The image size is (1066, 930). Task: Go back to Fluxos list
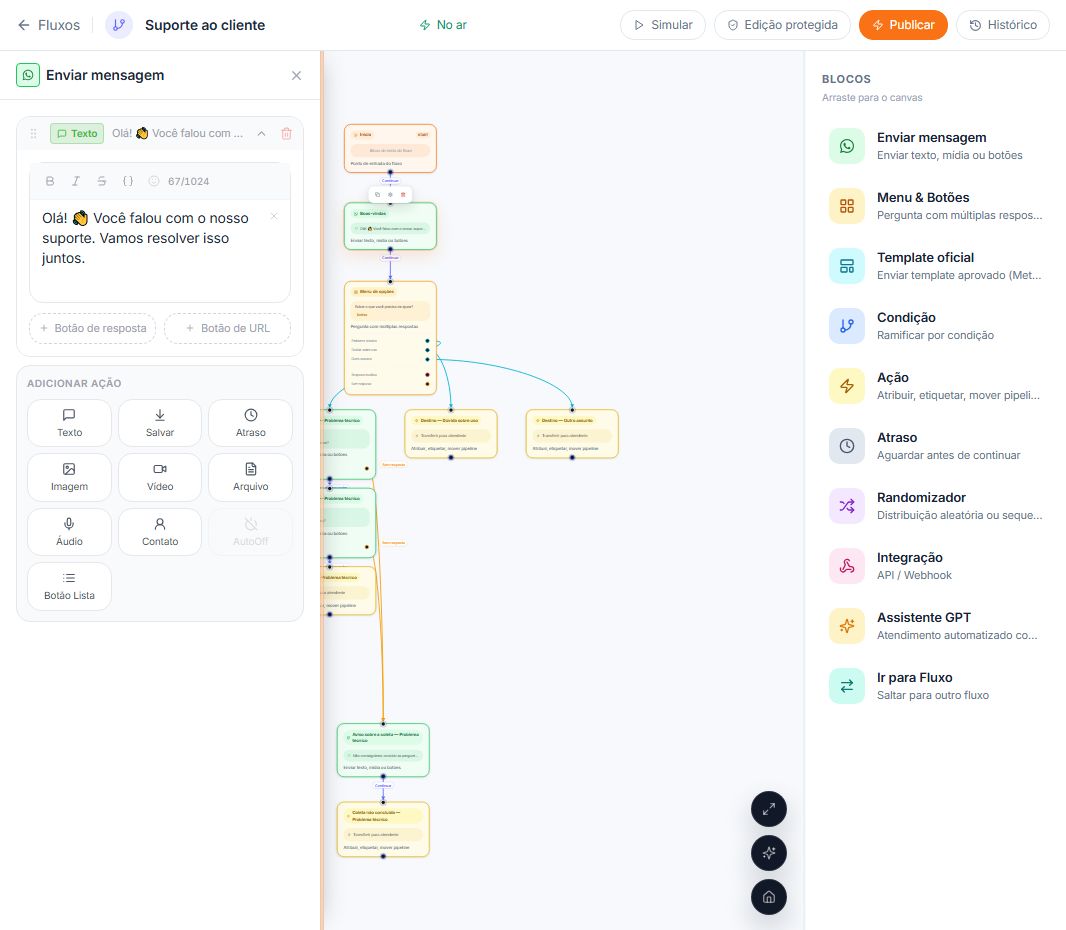coord(48,25)
